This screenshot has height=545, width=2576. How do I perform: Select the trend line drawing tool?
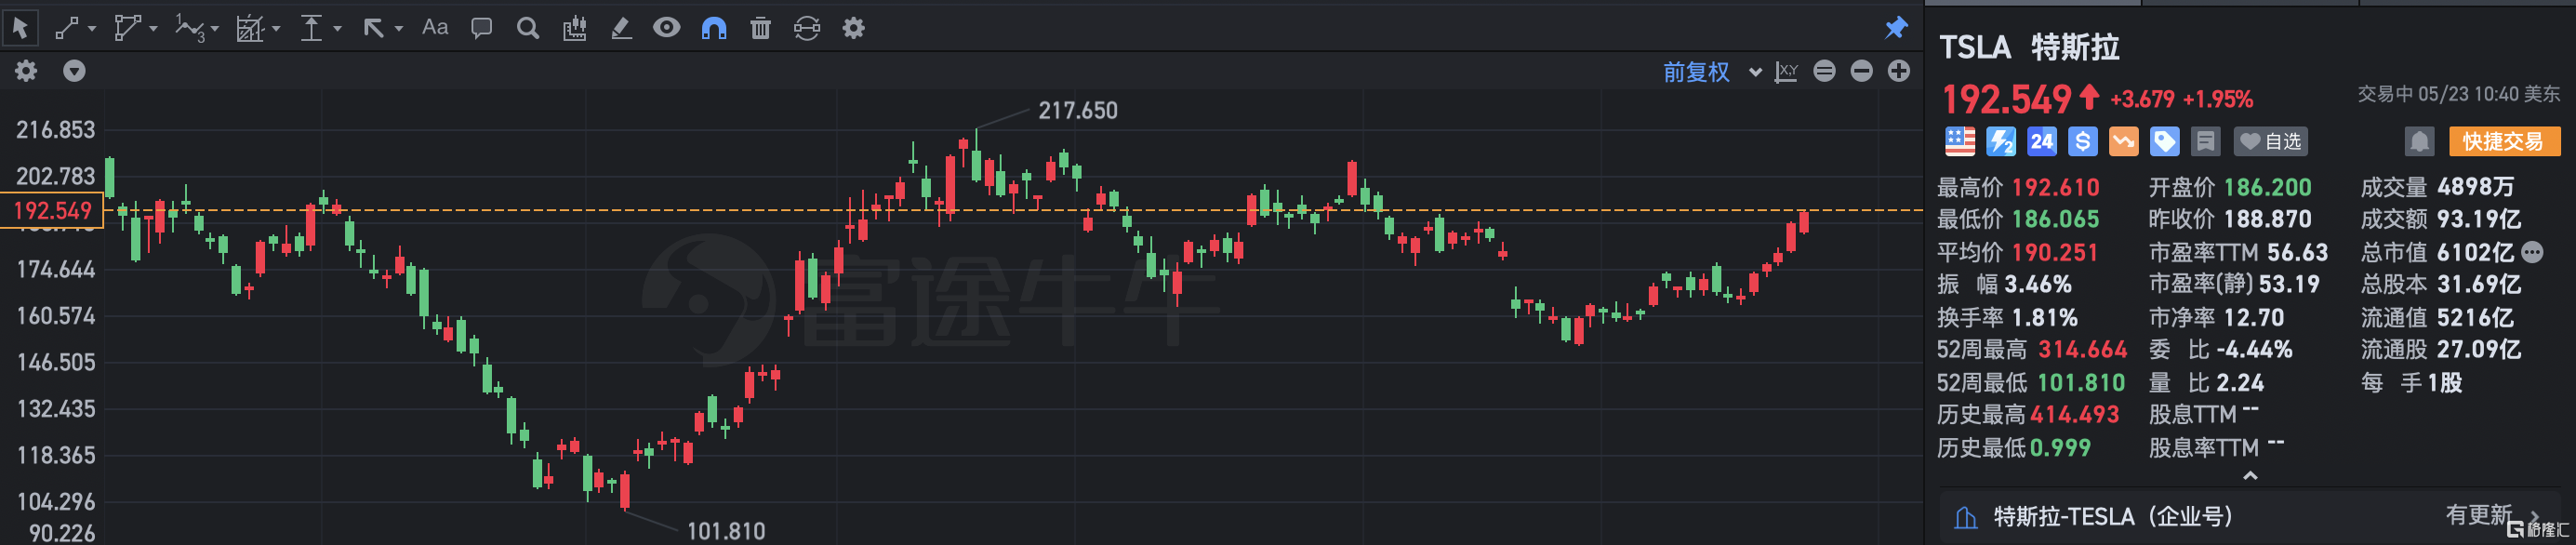pyautogui.click(x=66, y=28)
